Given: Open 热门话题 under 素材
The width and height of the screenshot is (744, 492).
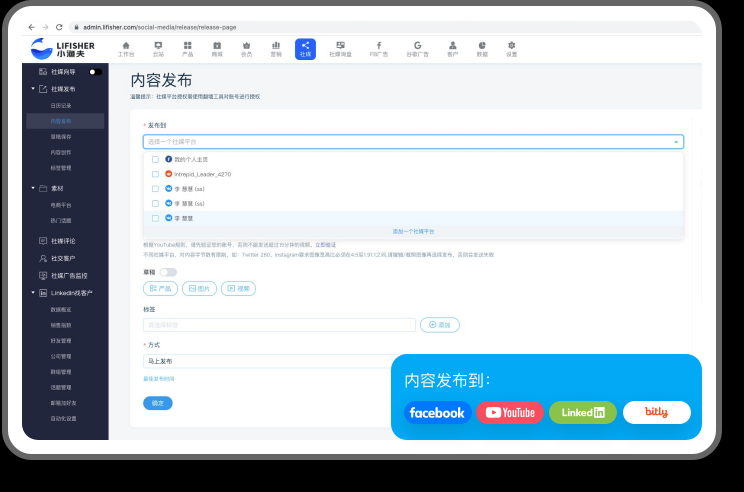Looking at the screenshot, I should [x=61, y=221].
